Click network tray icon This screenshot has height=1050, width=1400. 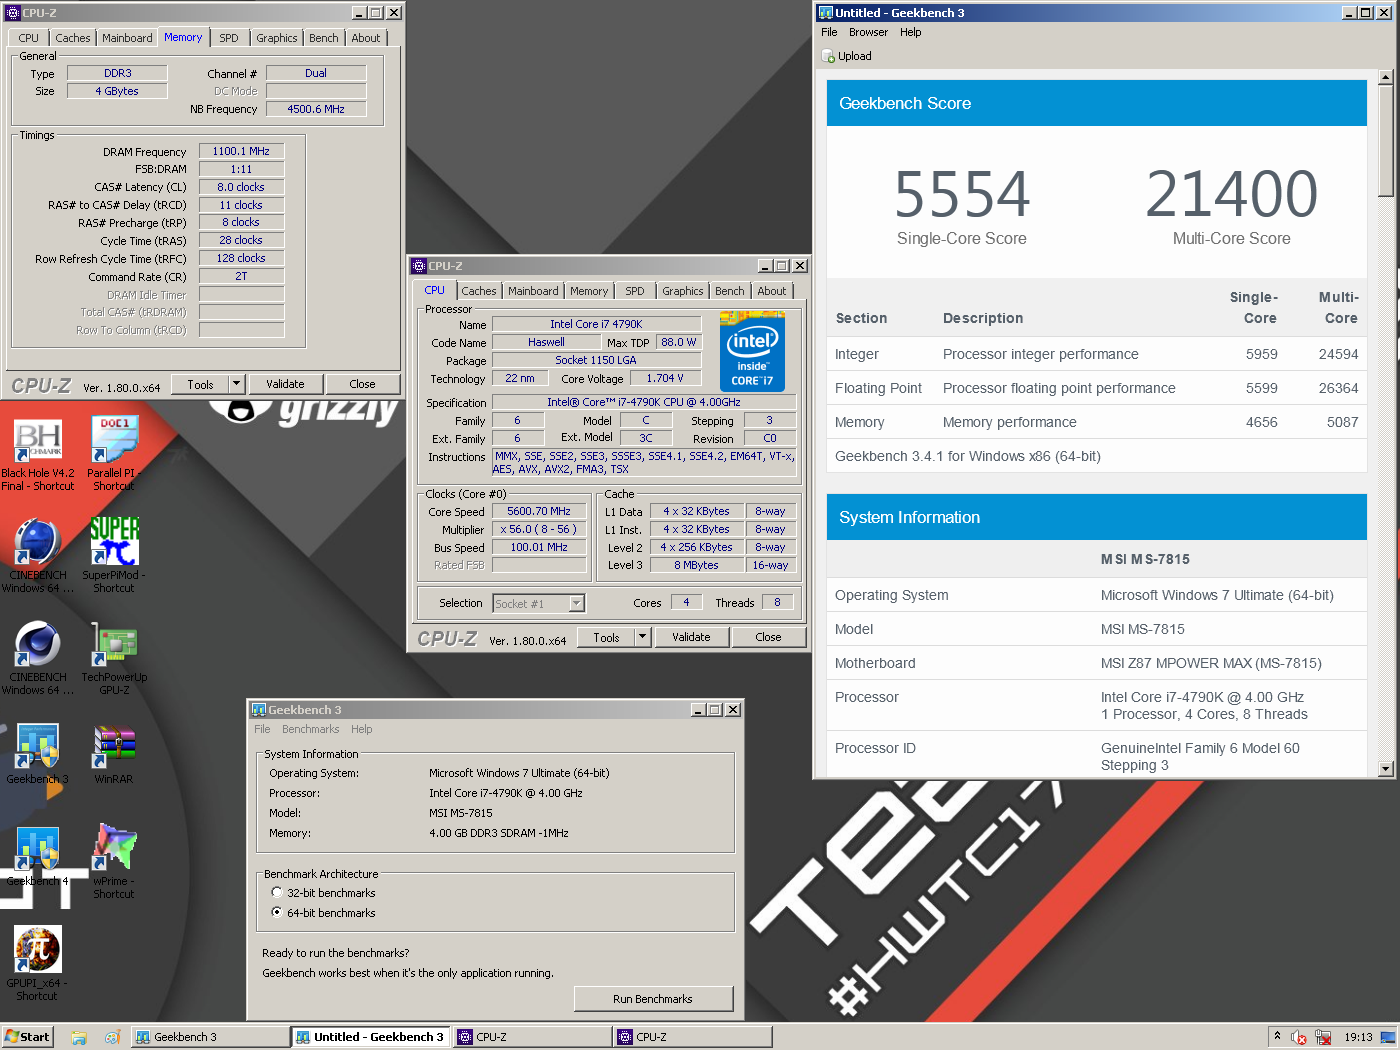[1323, 1037]
